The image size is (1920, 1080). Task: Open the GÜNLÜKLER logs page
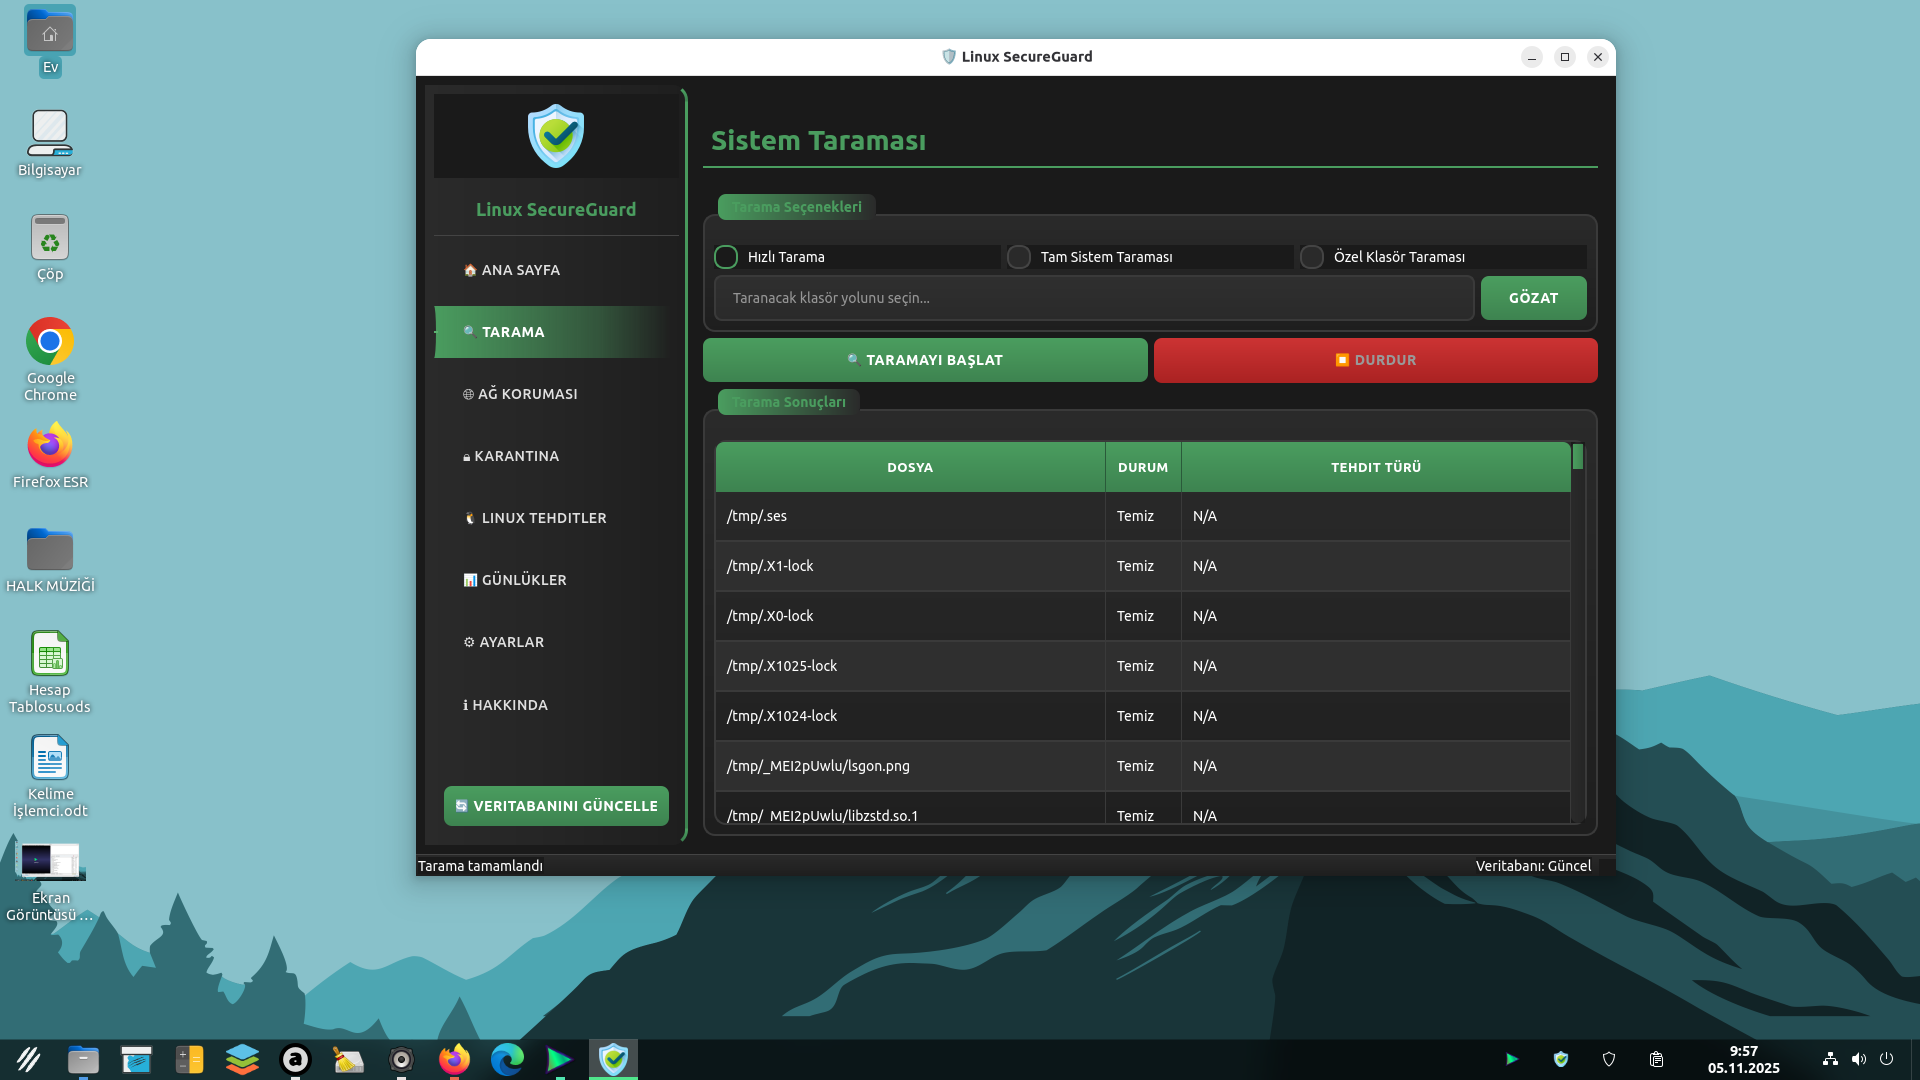click(523, 580)
